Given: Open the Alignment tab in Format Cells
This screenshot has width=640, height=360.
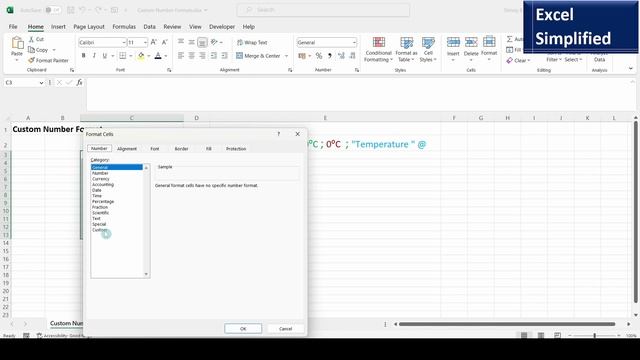Looking at the screenshot, I should click(127, 149).
